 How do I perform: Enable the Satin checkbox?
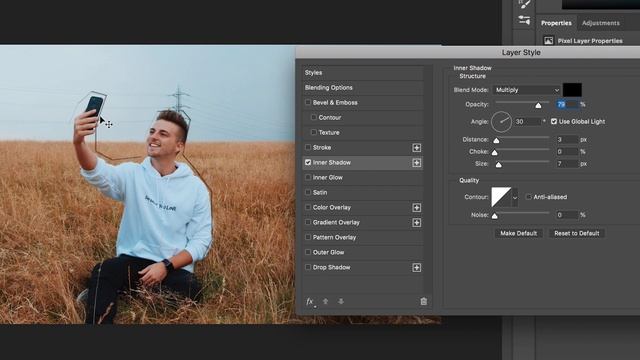pos(308,192)
